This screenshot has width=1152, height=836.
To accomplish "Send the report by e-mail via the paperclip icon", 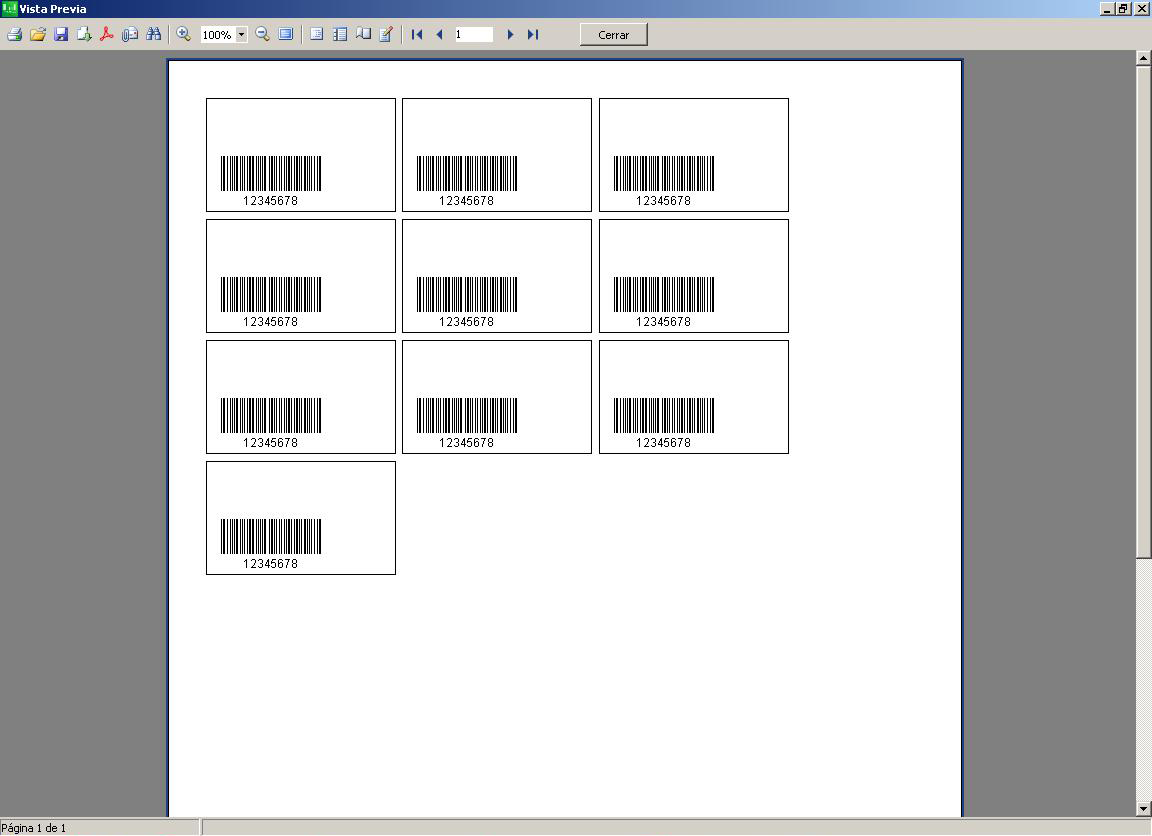I will coord(130,35).
